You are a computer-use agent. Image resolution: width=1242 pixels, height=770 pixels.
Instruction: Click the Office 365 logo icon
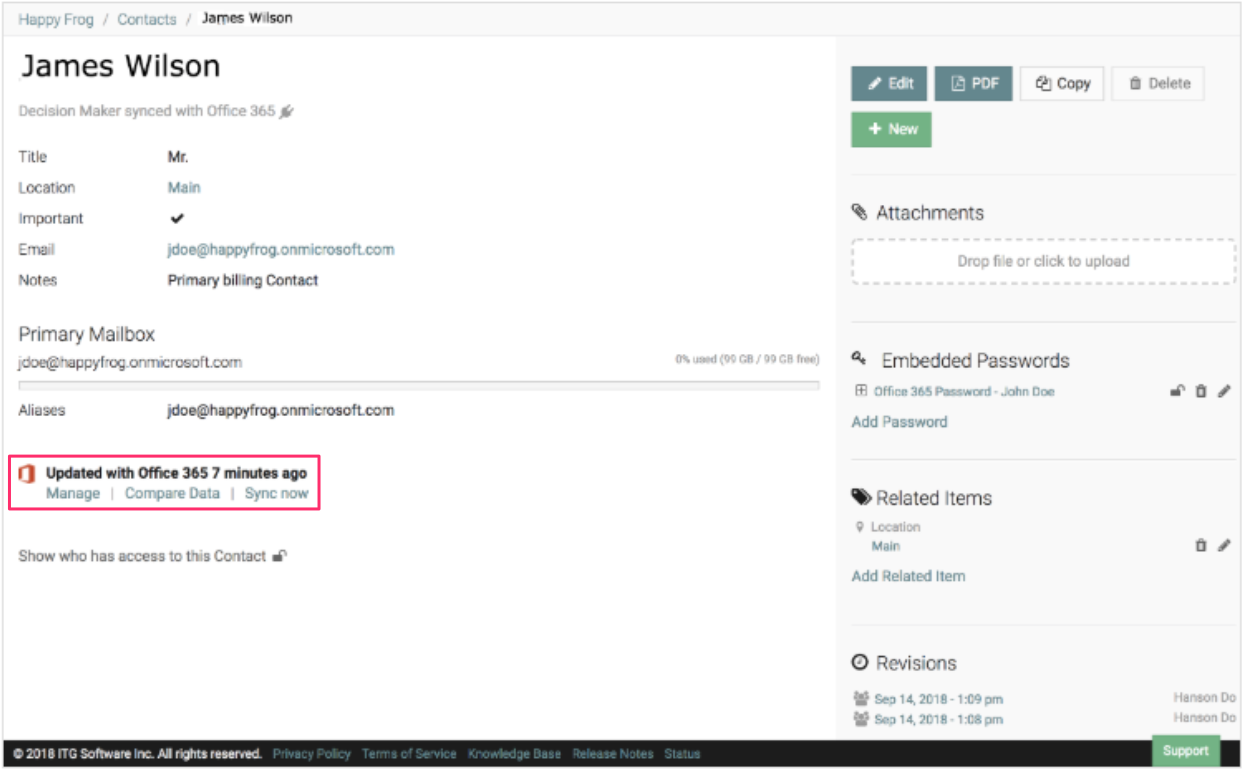[27, 473]
